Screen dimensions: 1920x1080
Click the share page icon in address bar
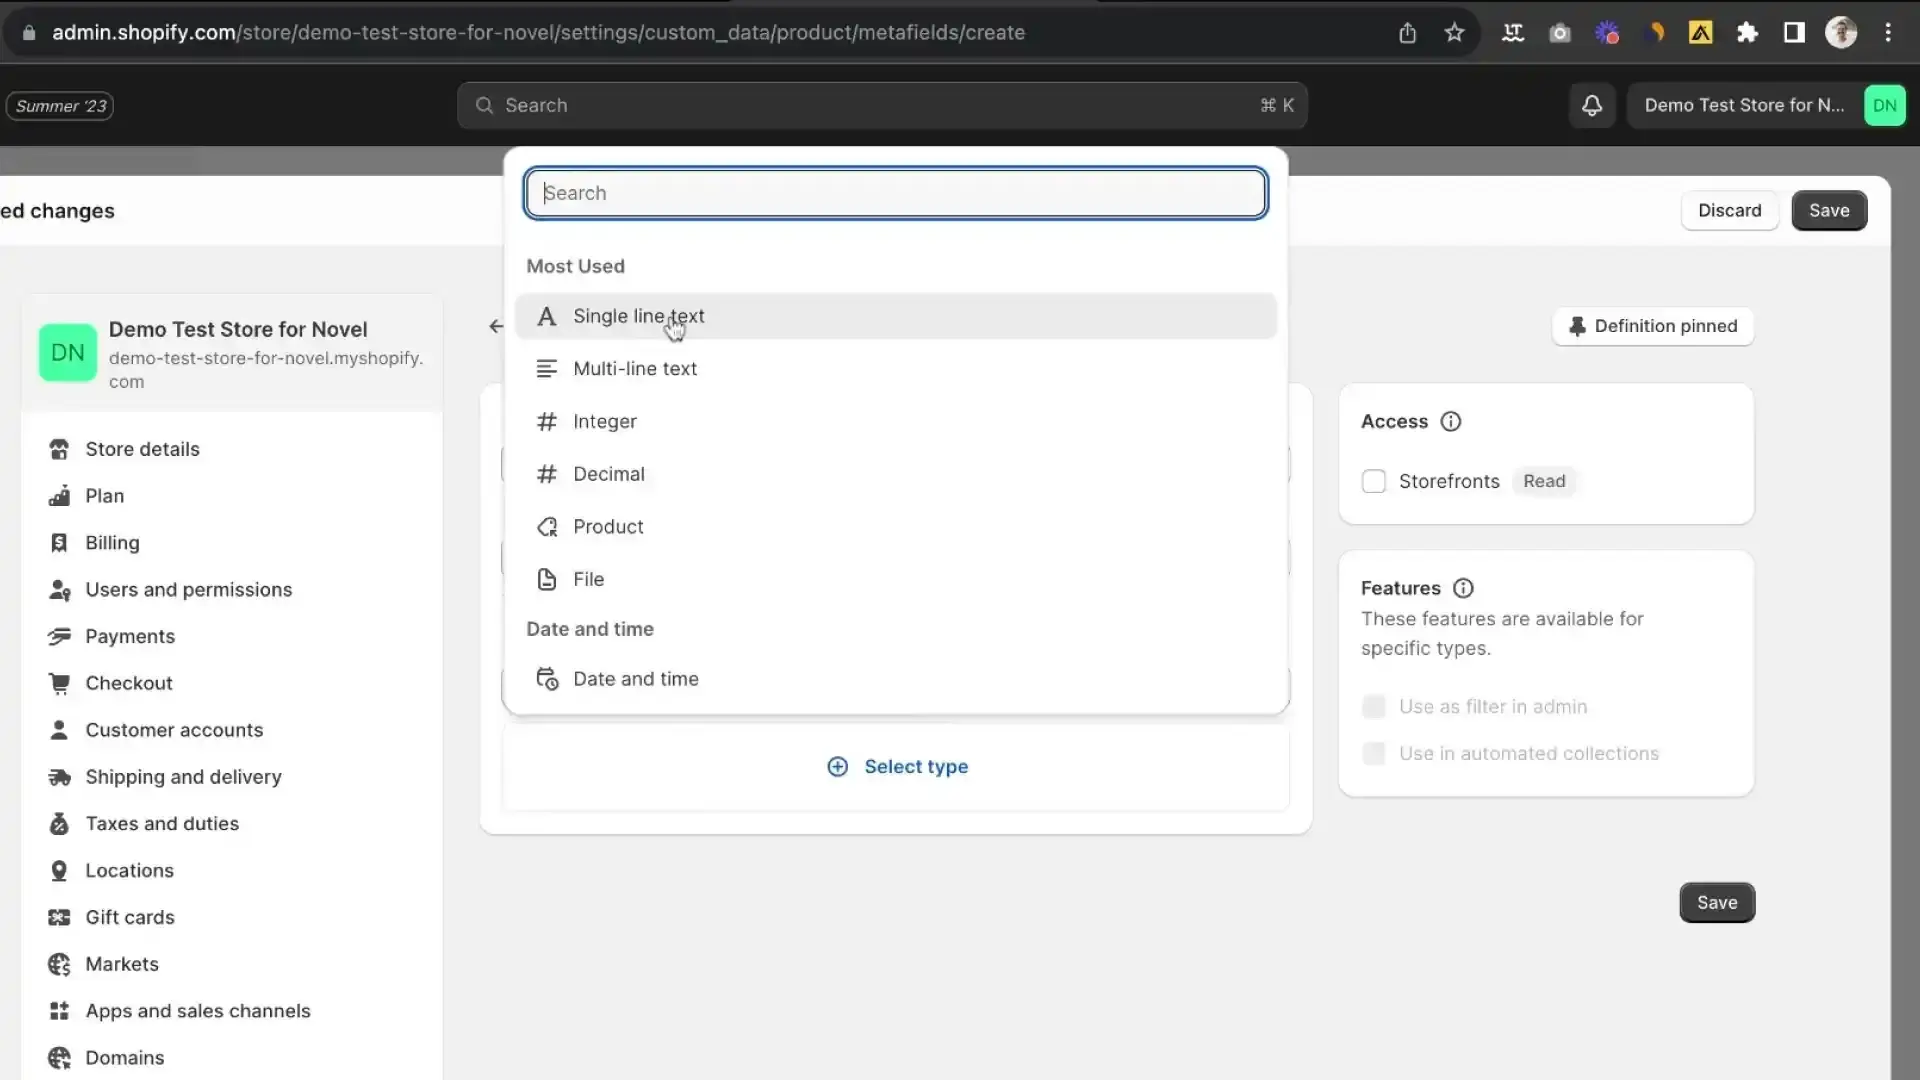[x=1407, y=32]
